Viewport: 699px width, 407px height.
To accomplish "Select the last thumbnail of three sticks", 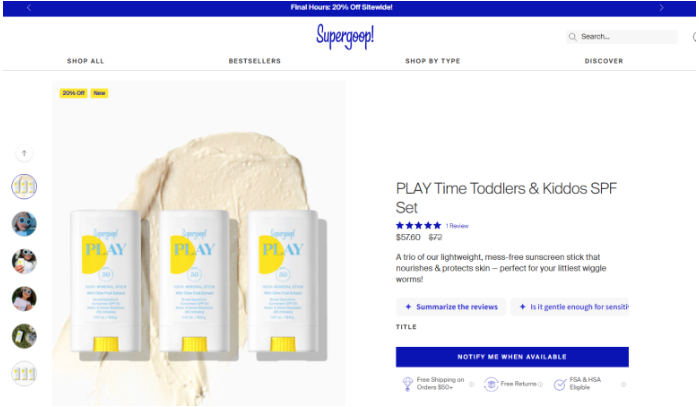I will (24, 374).
